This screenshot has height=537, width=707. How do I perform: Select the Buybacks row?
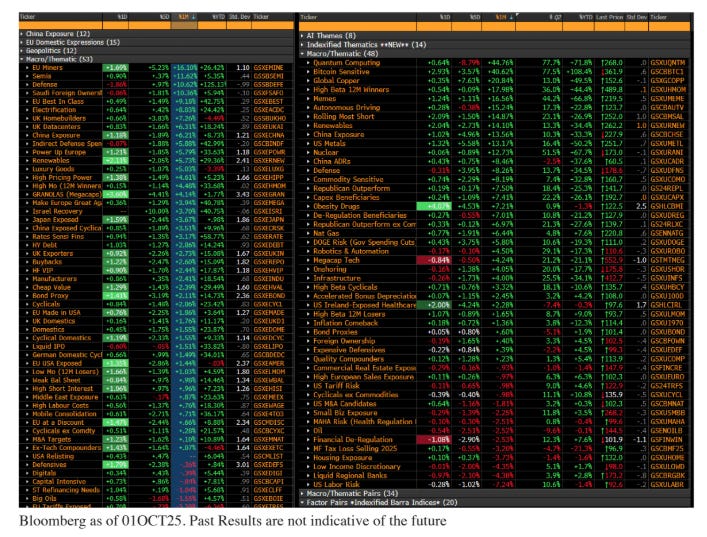tap(156, 262)
